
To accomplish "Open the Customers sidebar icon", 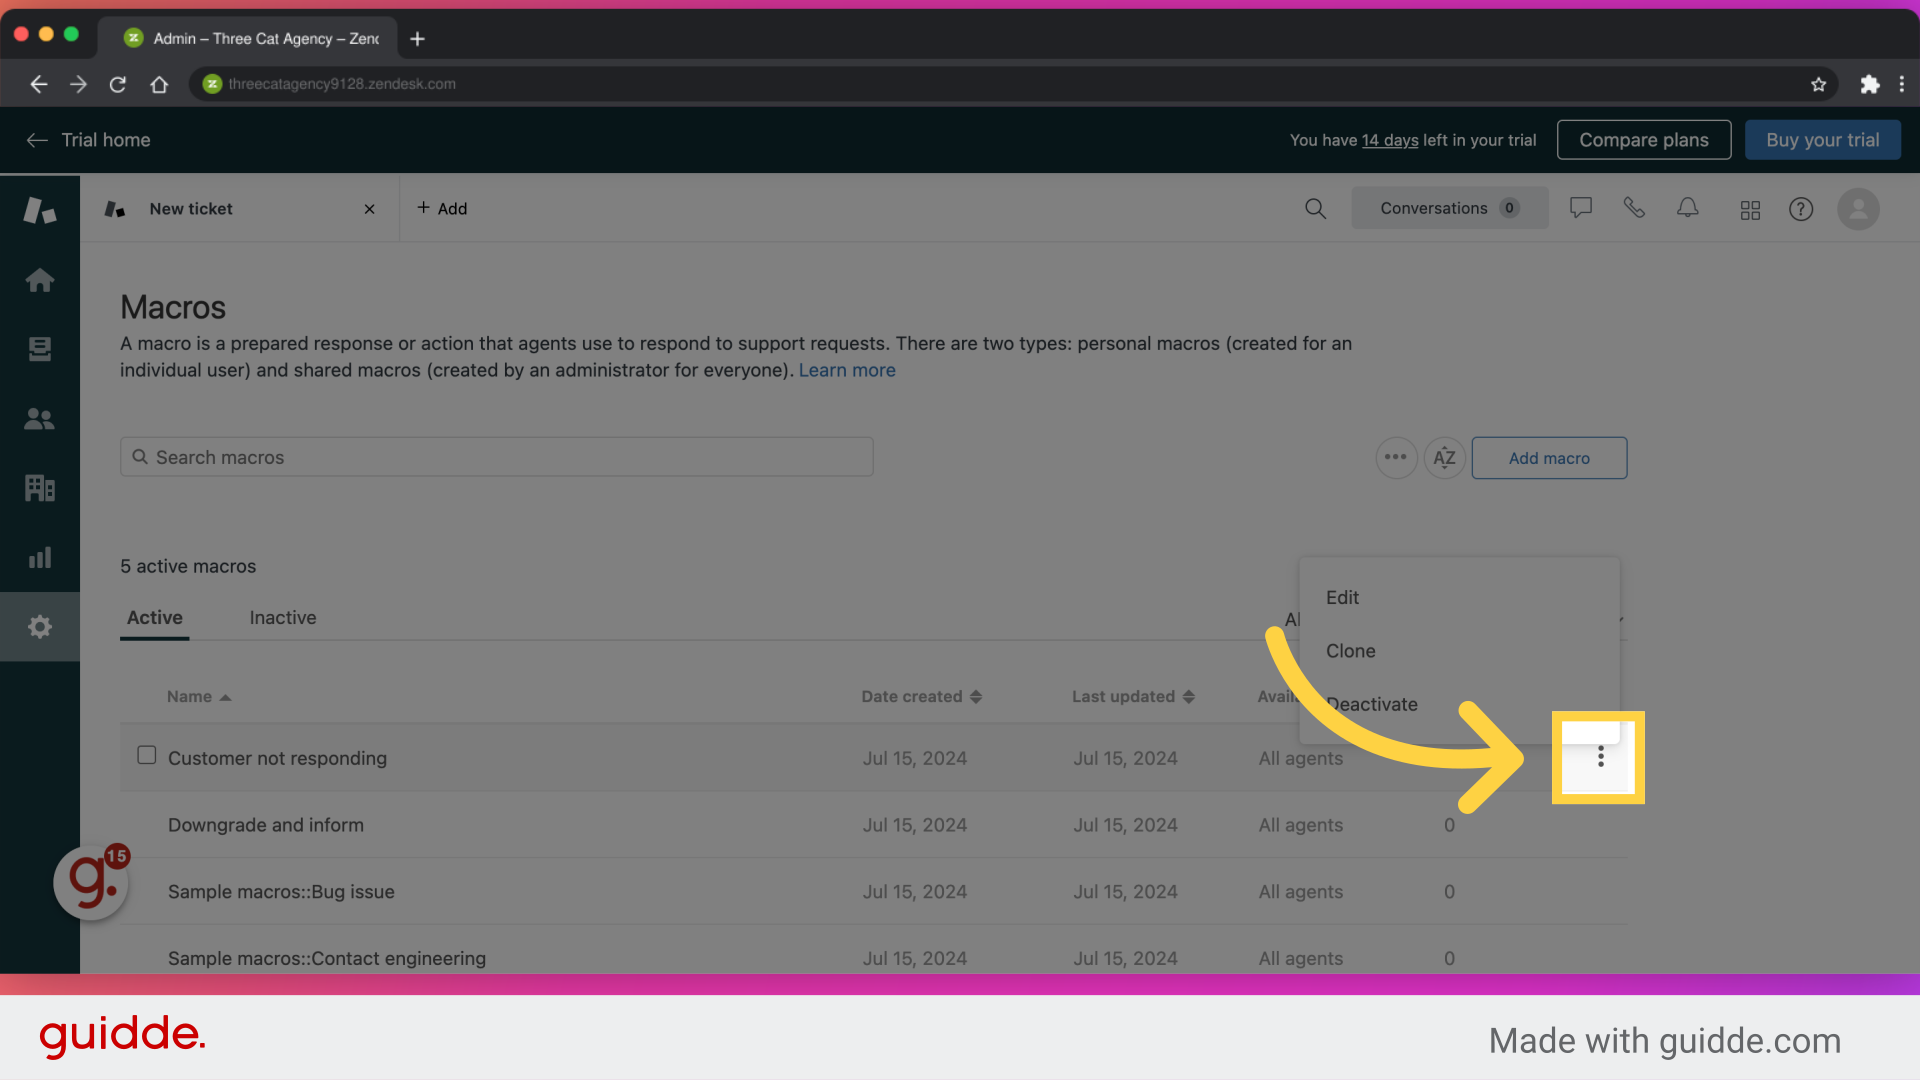I will pos(39,419).
